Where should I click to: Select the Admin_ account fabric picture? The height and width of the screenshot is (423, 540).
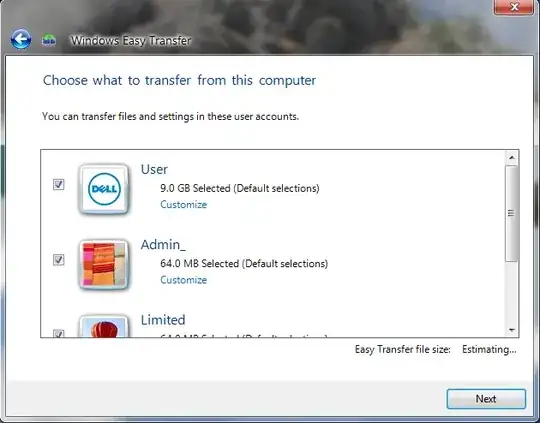pos(104,264)
